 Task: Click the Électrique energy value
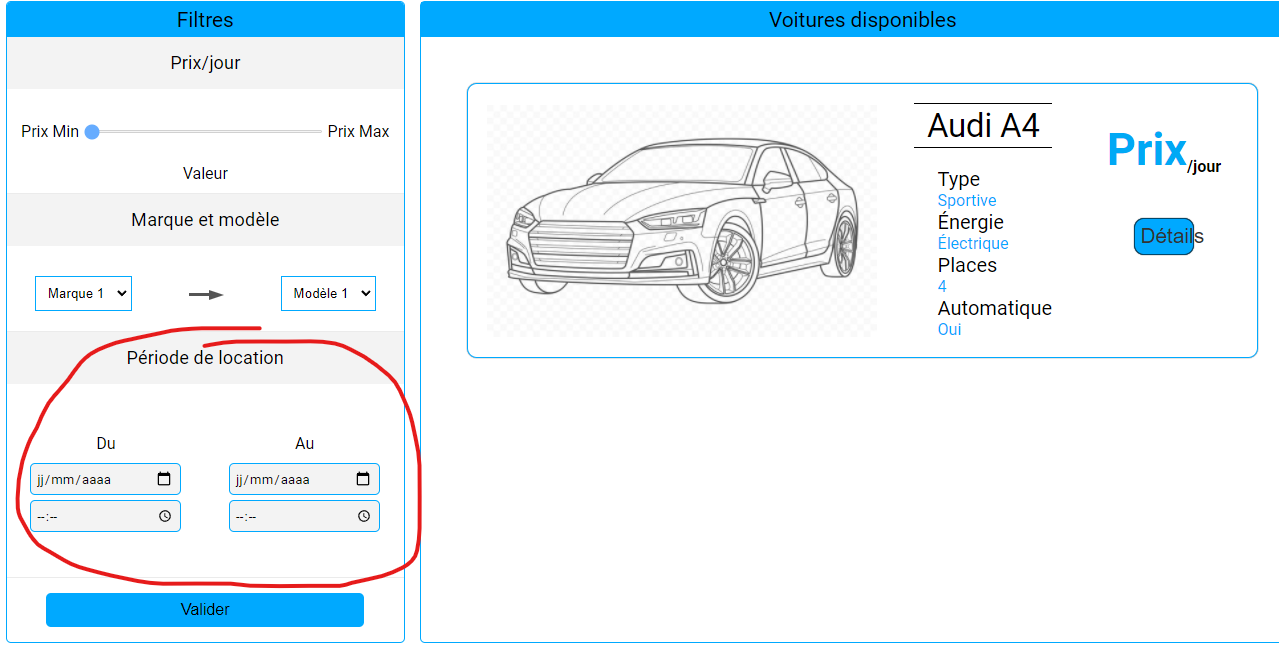pyautogui.click(x=973, y=244)
